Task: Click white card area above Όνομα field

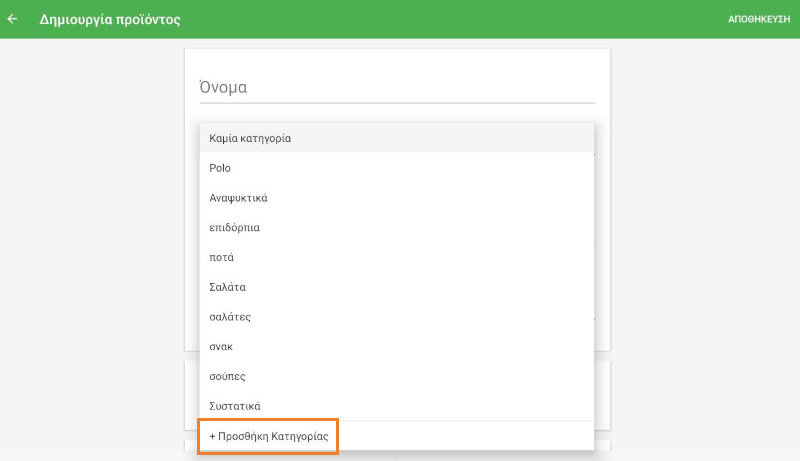Action: click(x=397, y=58)
